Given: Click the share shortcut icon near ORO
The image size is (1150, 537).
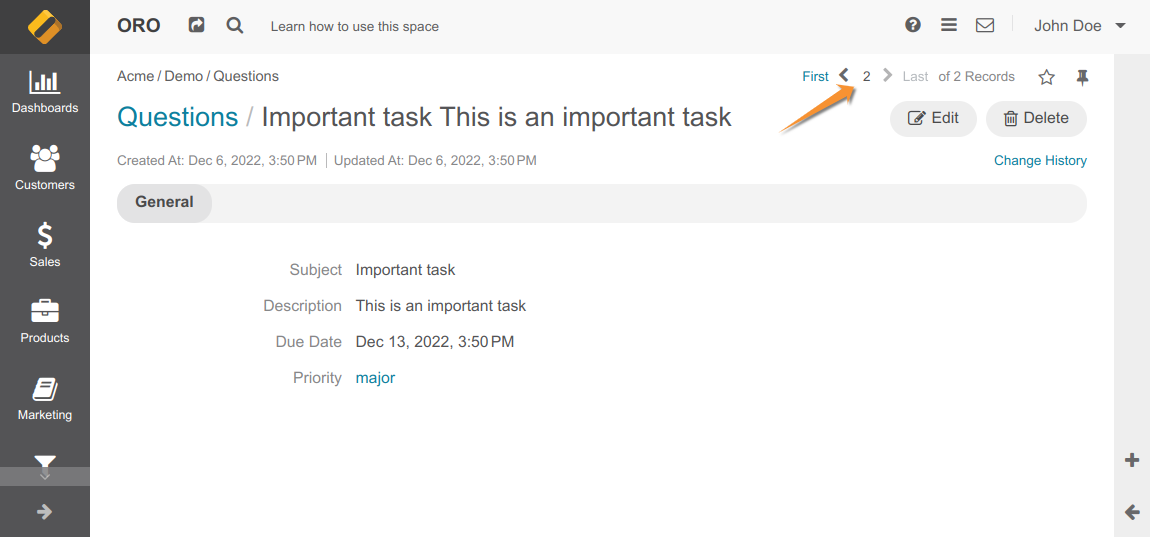Looking at the screenshot, I should 197,25.
